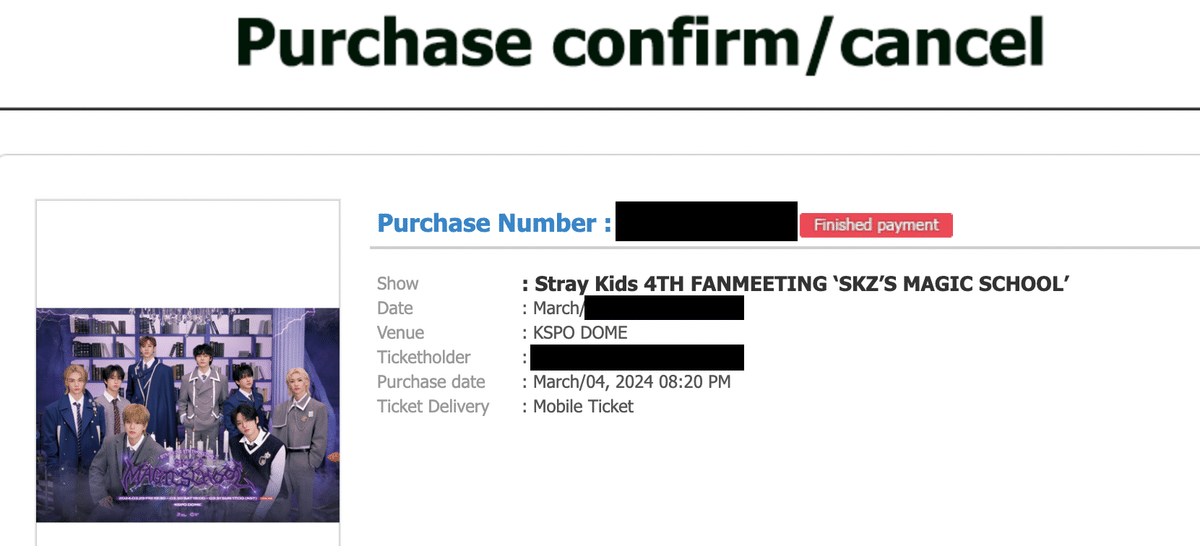Click the red Finished payment badge
The height and width of the screenshot is (546, 1200).
876,225
